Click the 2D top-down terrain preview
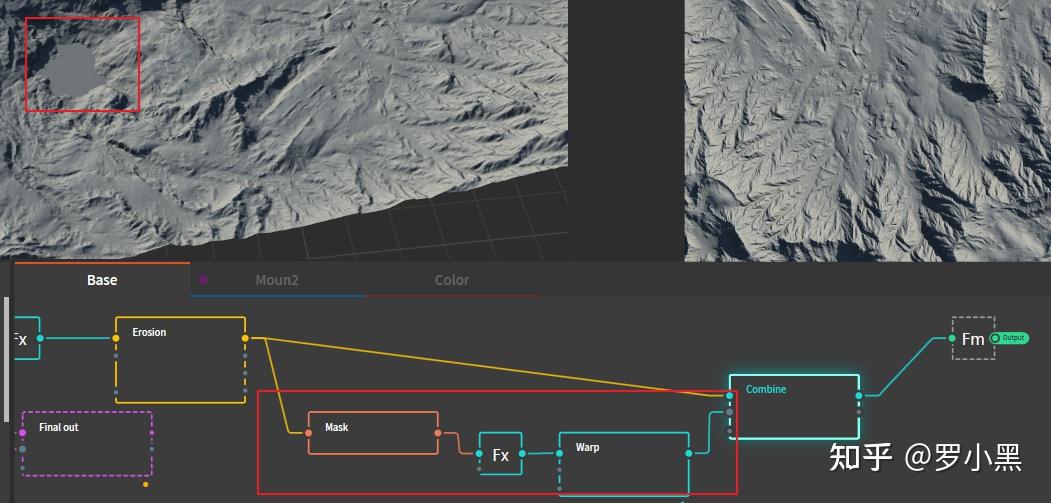Viewport: 1051px width, 503px height. (x=867, y=131)
